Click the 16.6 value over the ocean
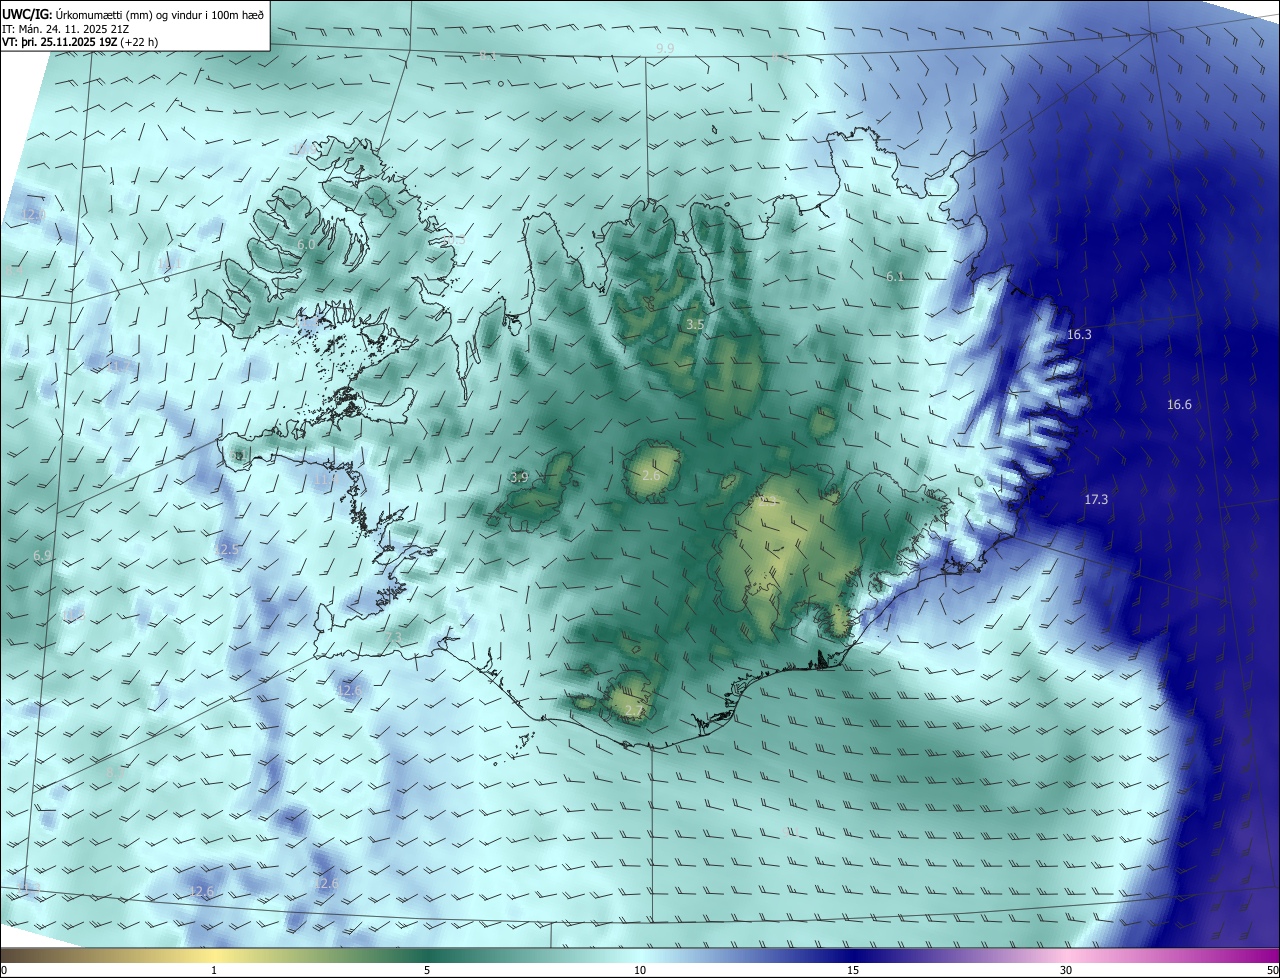The image size is (1280, 978). pyautogui.click(x=1179, y=405)
